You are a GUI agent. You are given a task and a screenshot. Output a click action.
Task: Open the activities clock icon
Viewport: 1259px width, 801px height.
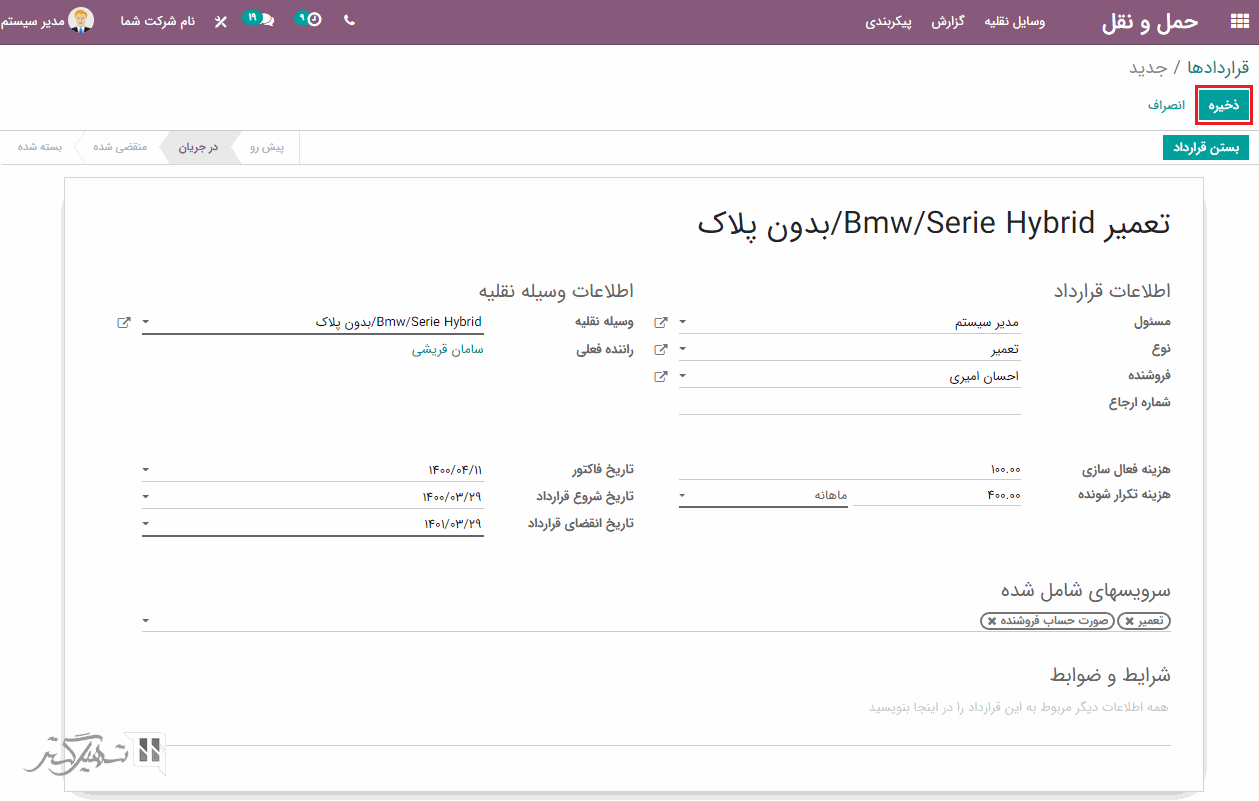pyautogui.click(x=312, y=20)
